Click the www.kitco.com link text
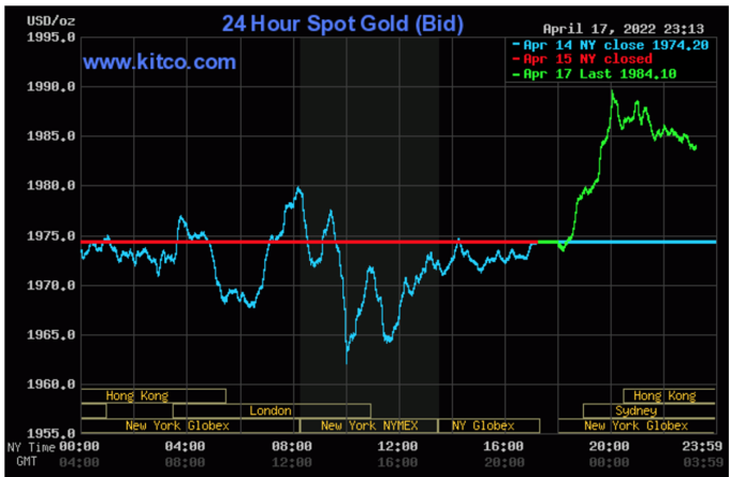 [160, 62]
